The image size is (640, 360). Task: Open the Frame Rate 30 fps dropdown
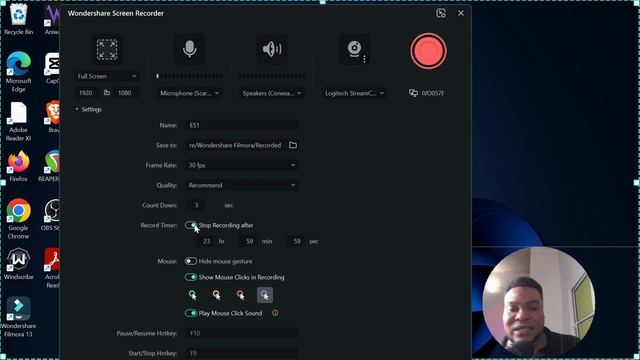coord(242,165)
